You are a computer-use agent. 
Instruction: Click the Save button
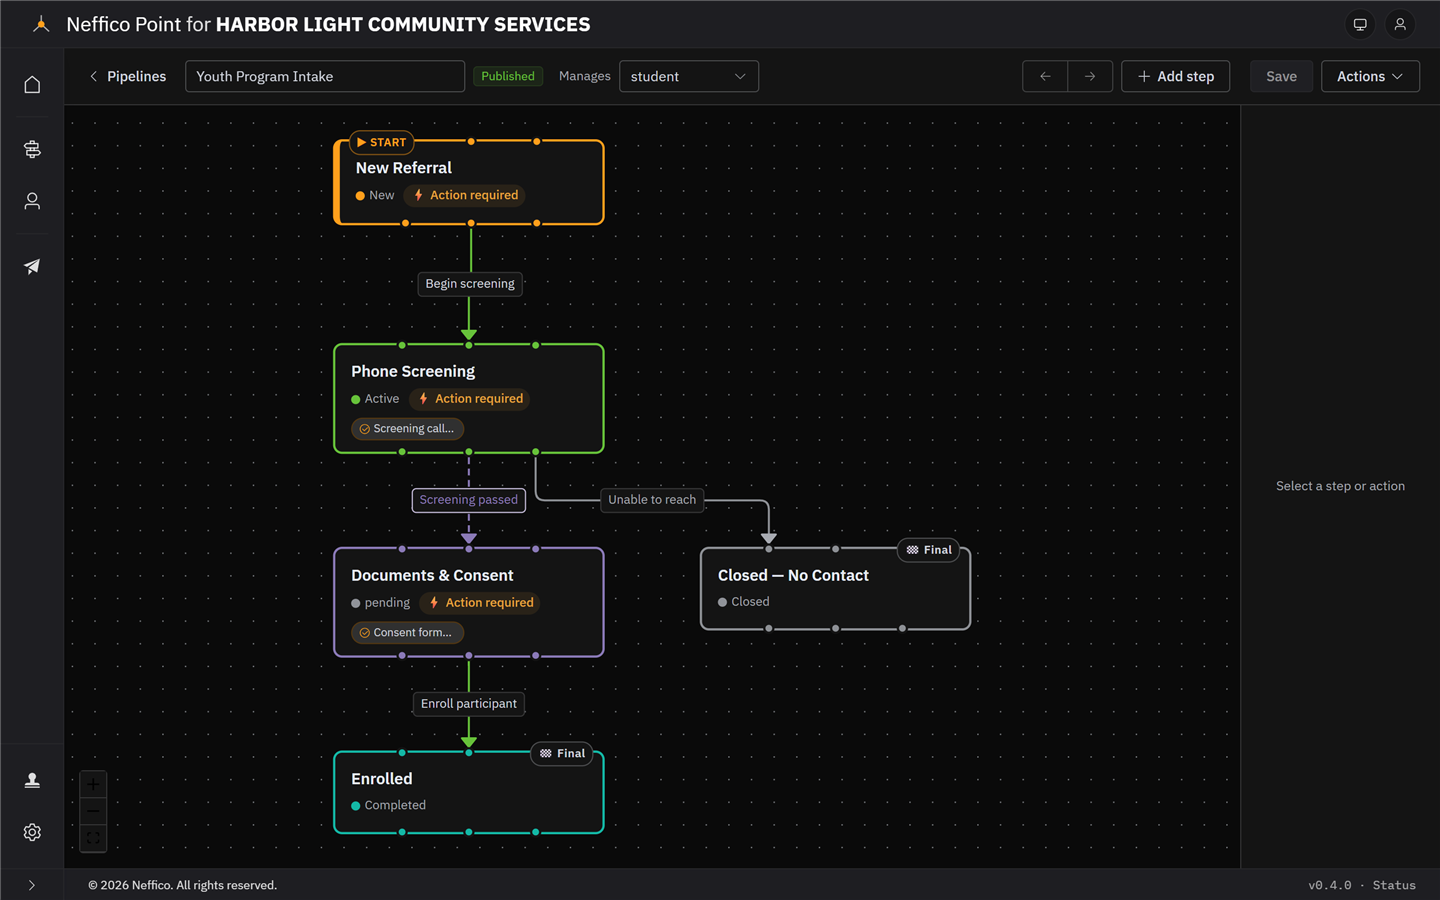(x=1281, y=76)
